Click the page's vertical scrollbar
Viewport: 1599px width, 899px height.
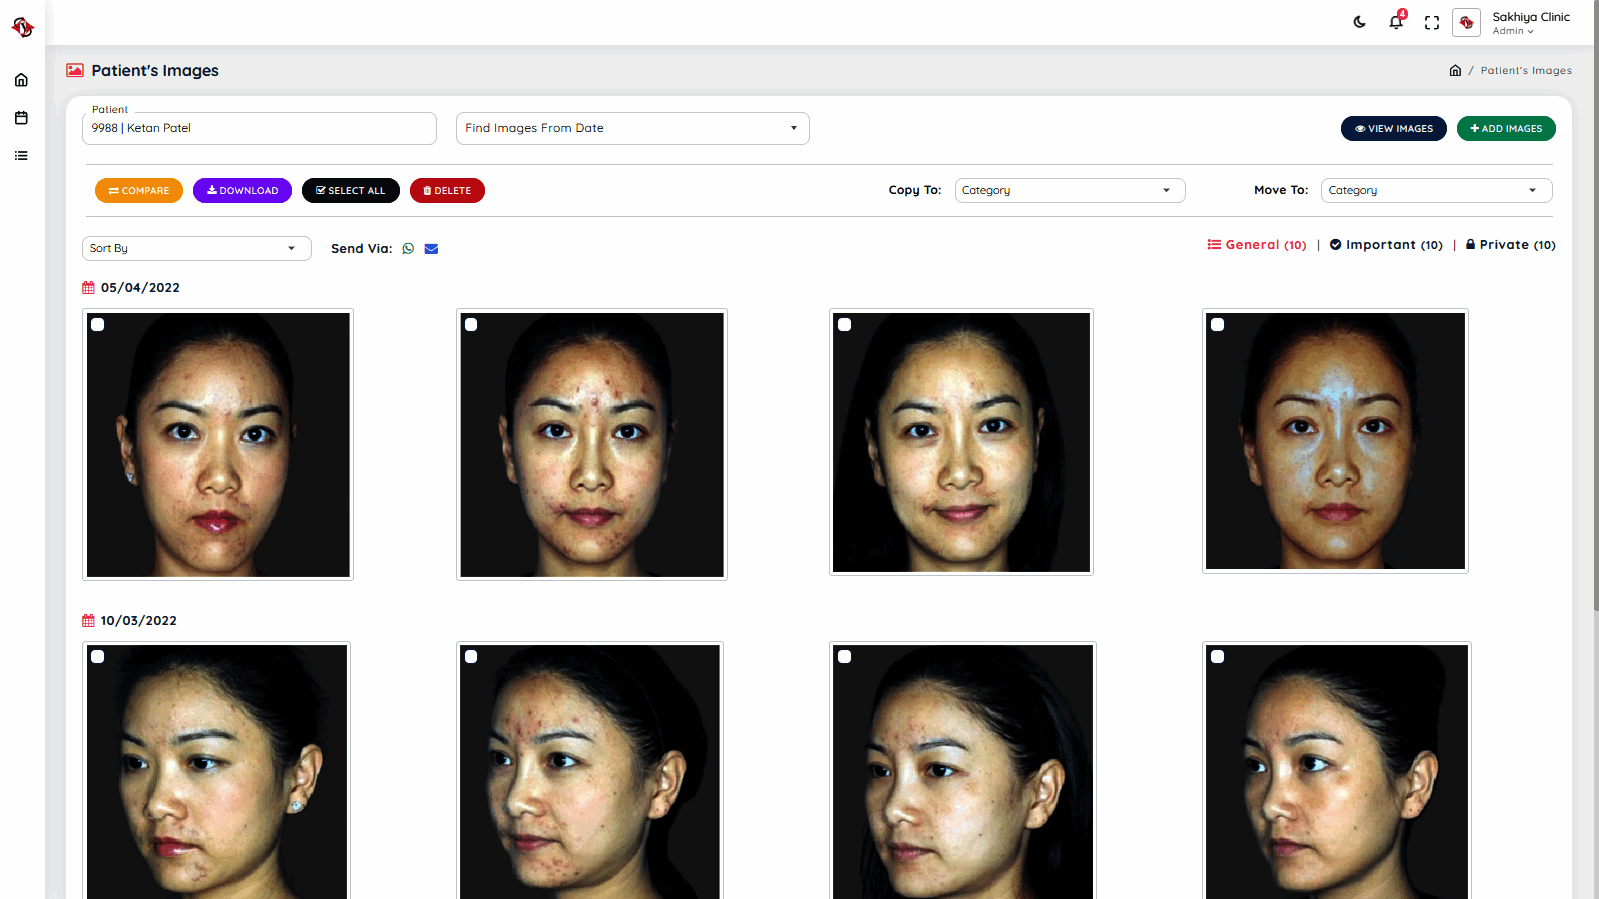(1595, 300)
